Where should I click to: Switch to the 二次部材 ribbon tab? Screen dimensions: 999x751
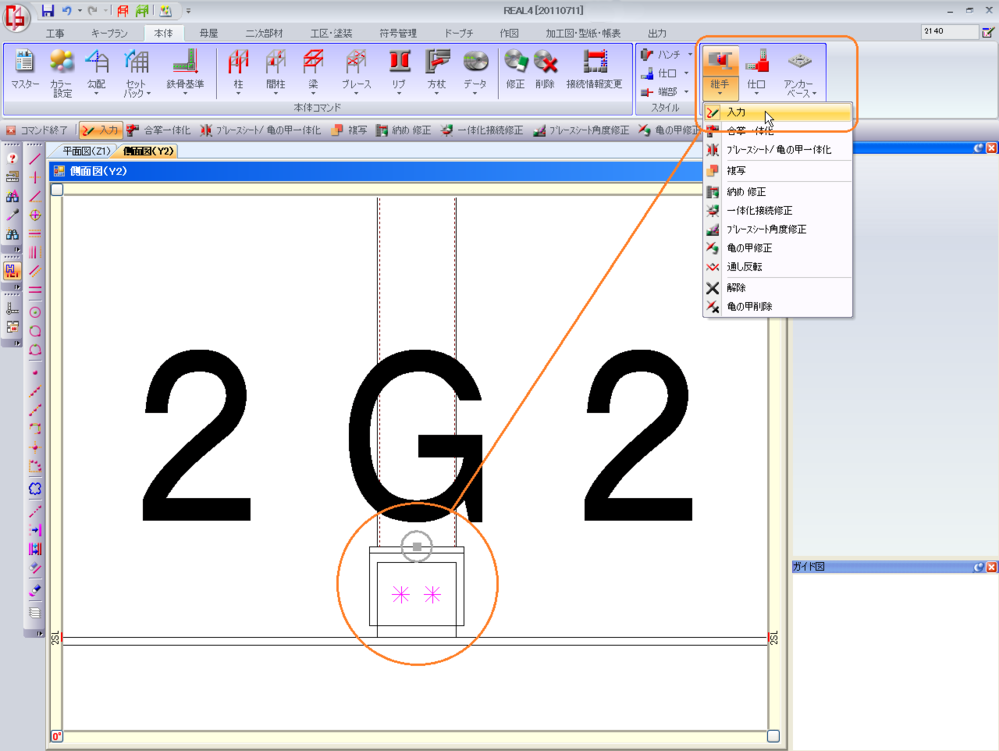(x=264, y=33)
